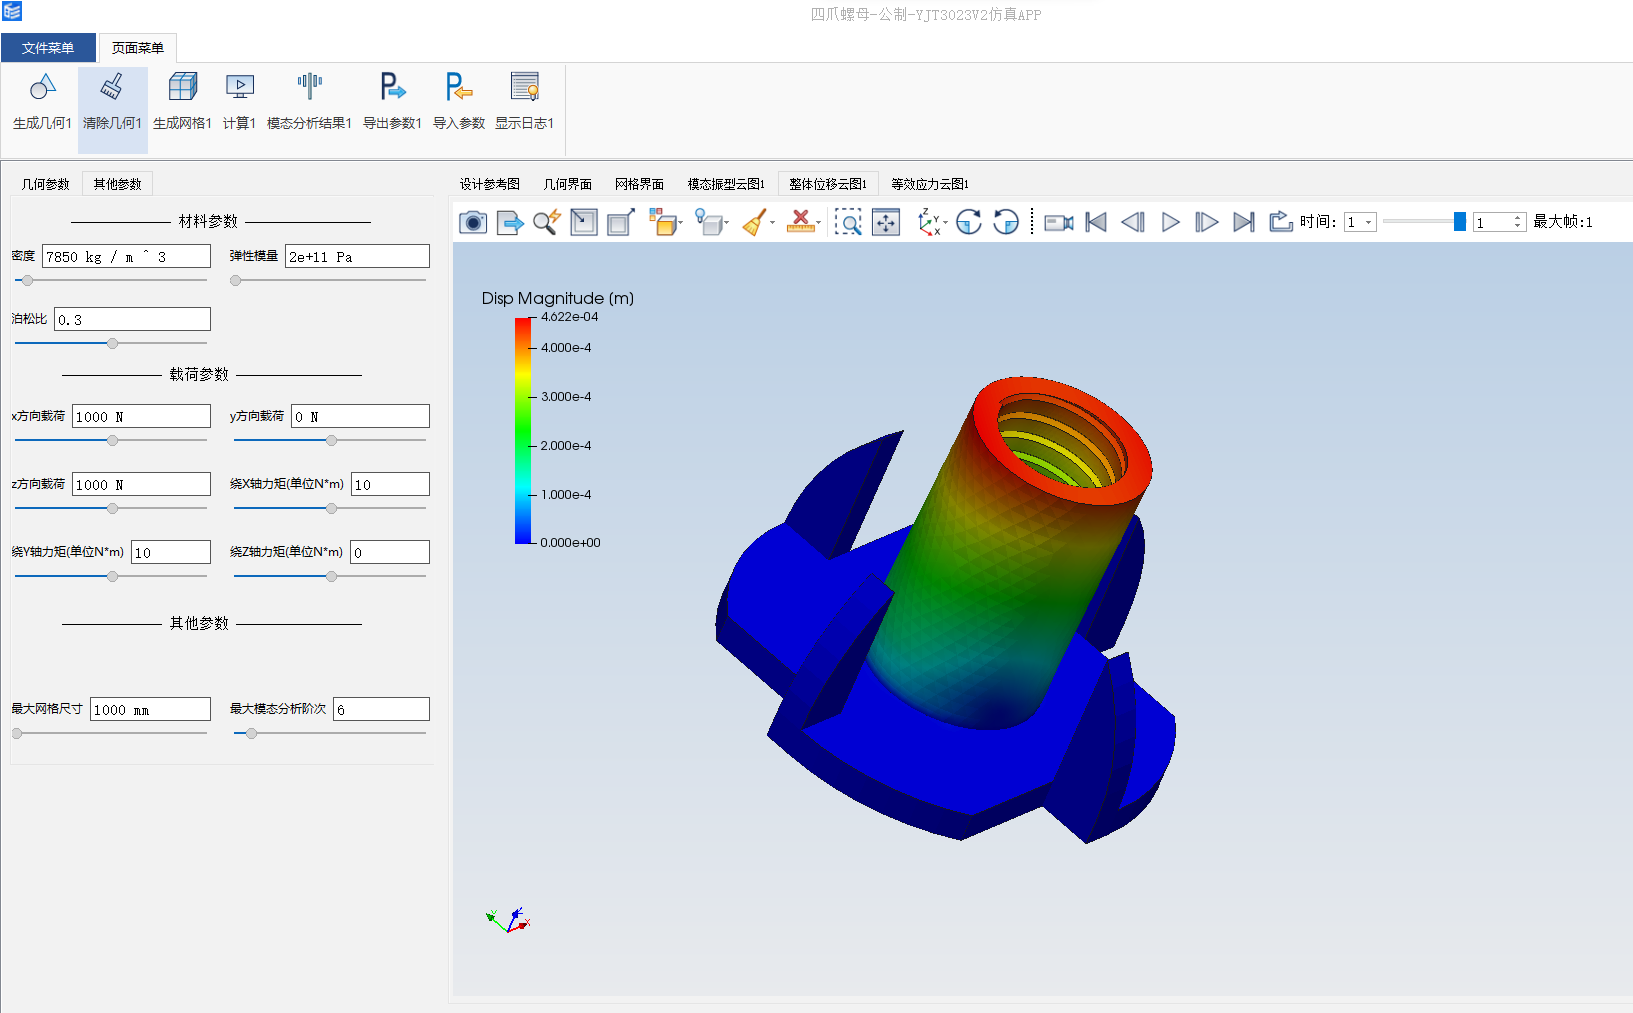Run the 计算1 compute icon
Image resolution: width=1633 pixels, height=1013 pixels.
[240, 88]
